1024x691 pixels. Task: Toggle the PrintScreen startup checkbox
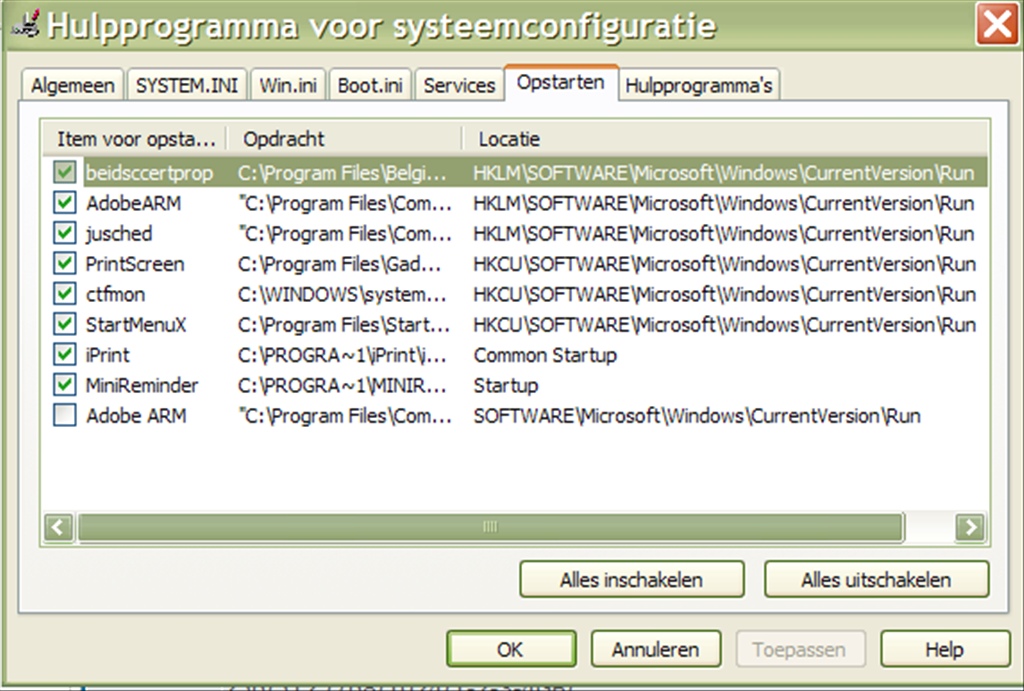[x=65, y=264]
